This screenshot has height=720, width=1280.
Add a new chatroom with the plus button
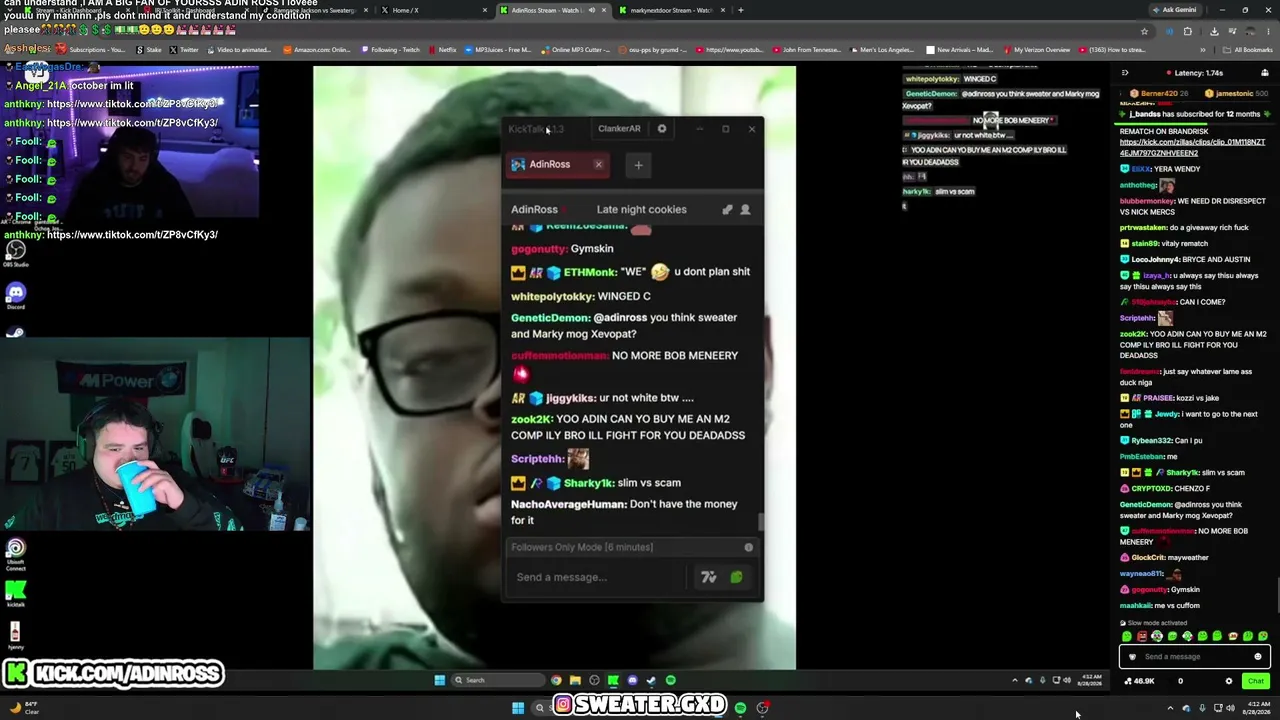pyautogui.click(x=638, y=165)
